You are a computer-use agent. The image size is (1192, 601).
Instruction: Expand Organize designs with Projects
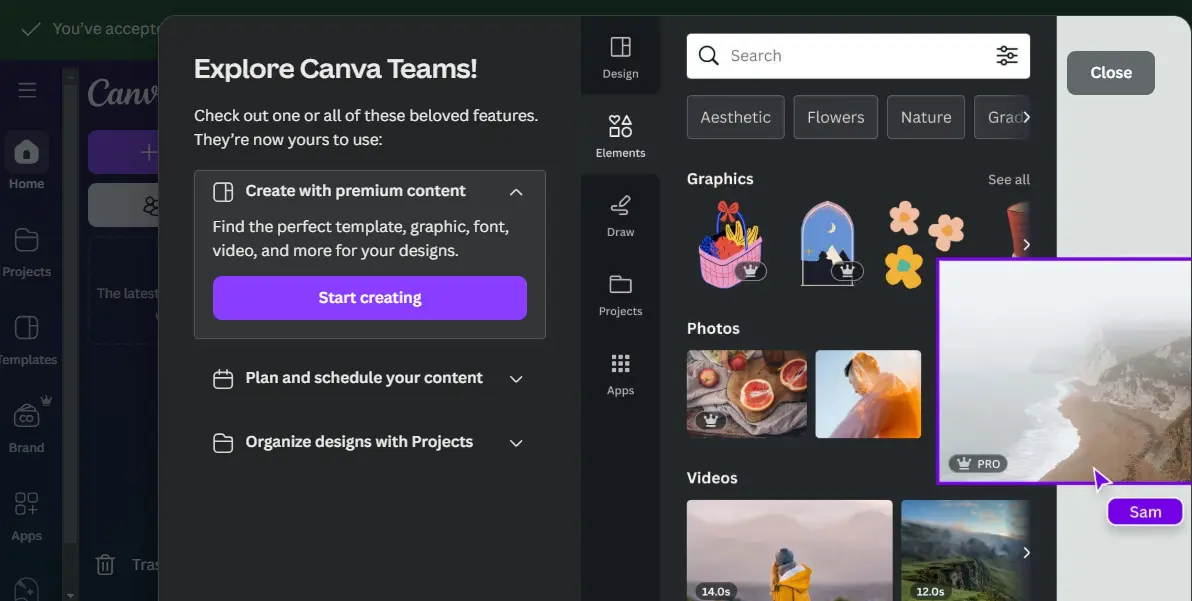point(516,443)
